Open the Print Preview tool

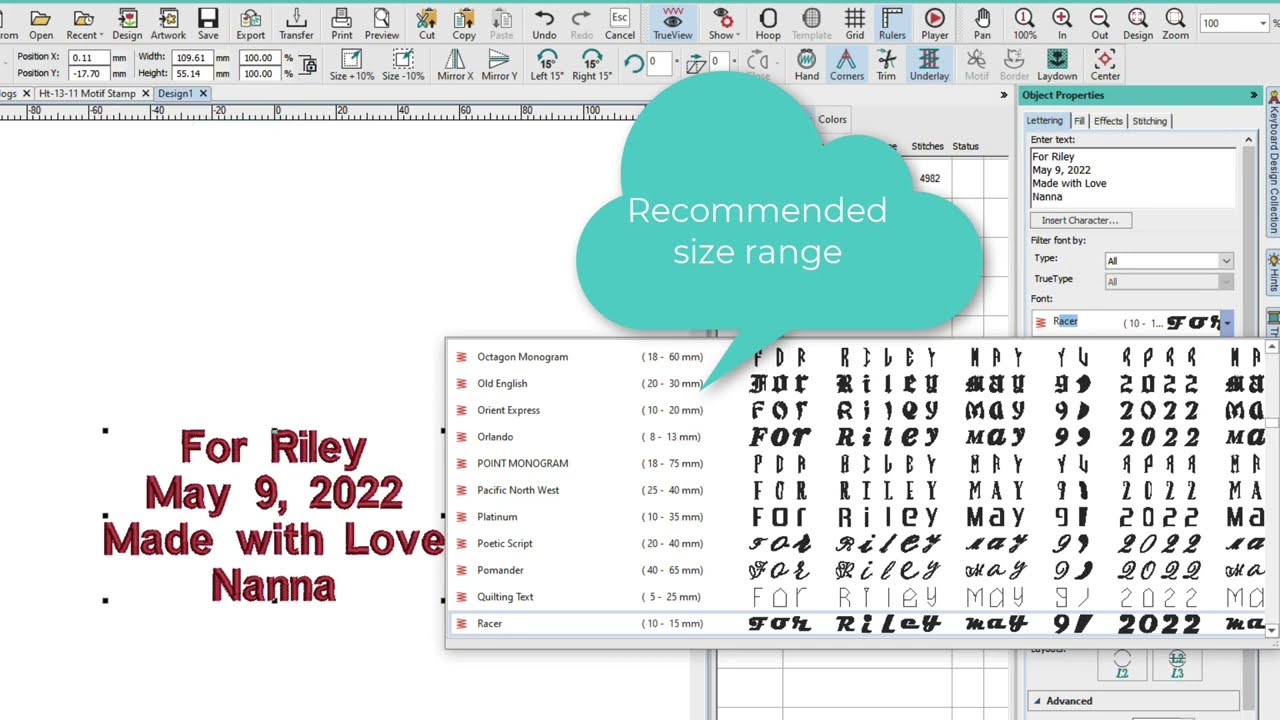pyautogui.click(x=381, y=23)
